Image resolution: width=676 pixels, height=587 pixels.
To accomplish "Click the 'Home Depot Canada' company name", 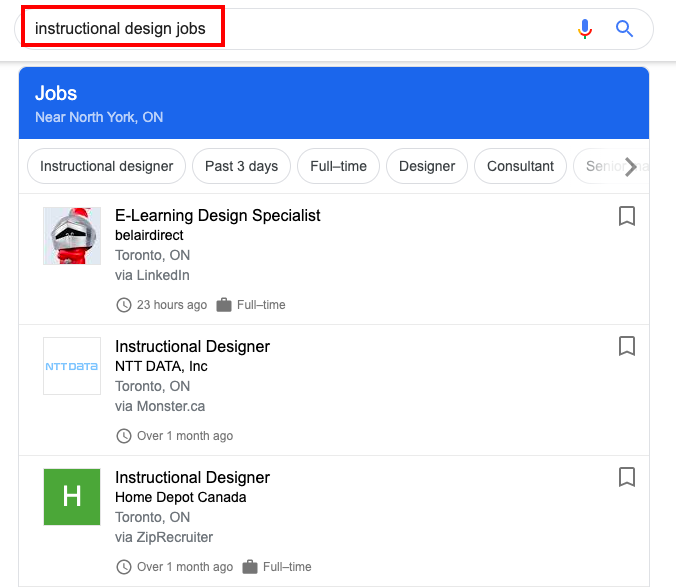I will (x=181, y=497).
